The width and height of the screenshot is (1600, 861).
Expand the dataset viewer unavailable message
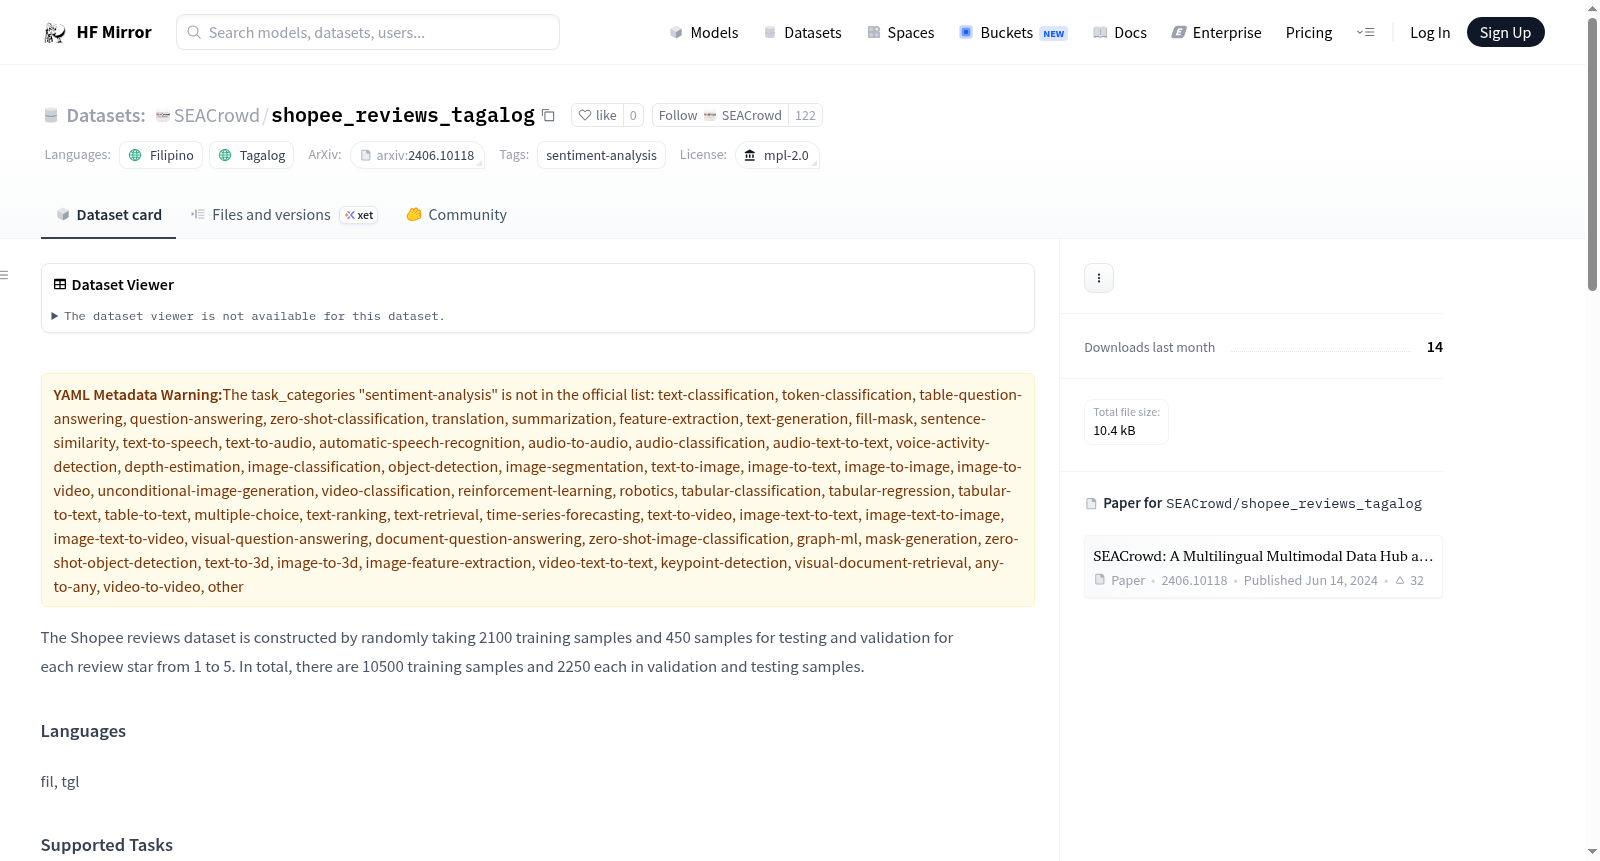[249, 316]
